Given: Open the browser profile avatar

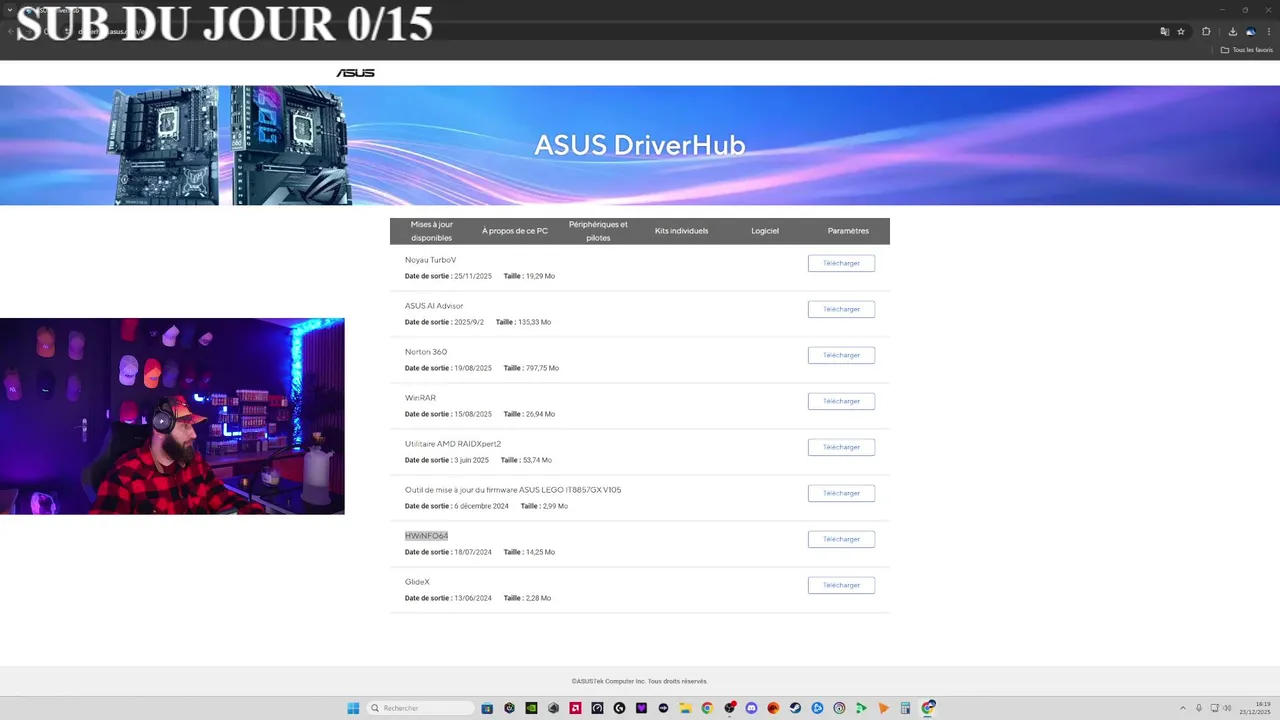Looking at the screenshot, I should pyautogui.click(x=1251, y=32).
